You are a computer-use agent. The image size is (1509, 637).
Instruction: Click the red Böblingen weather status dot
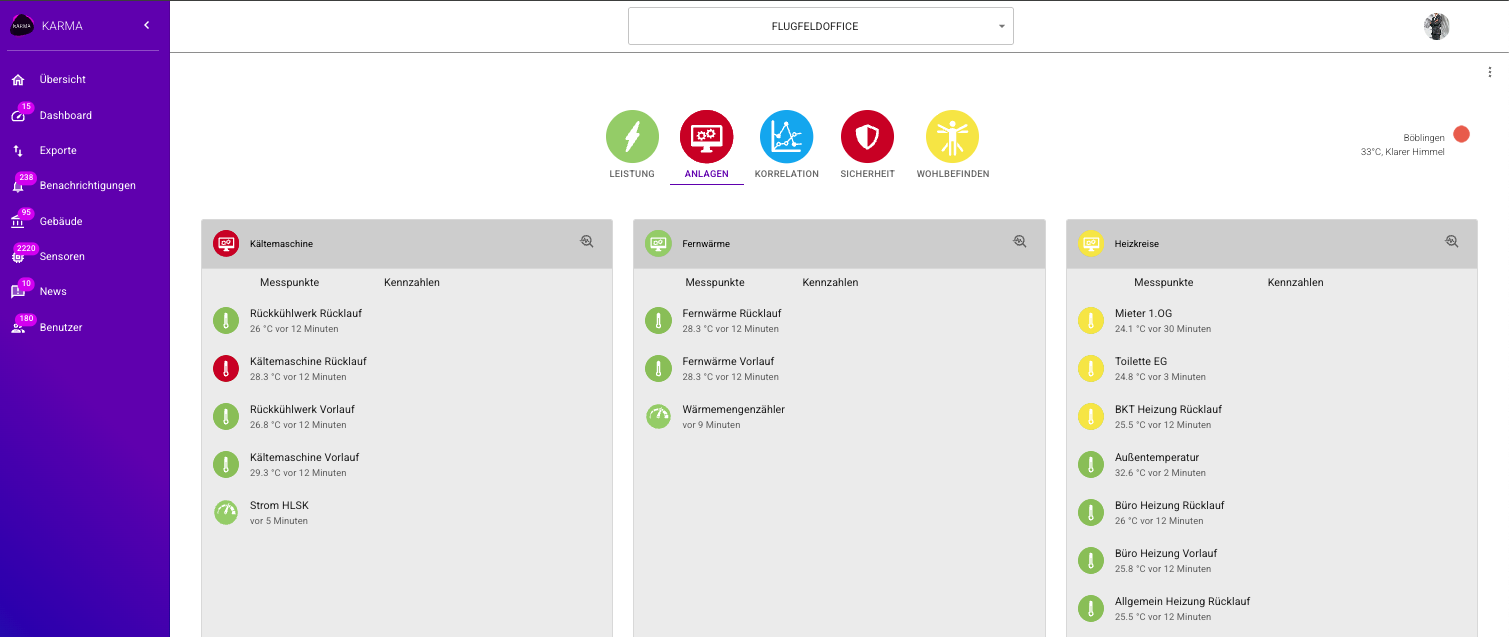point(1462,134)
